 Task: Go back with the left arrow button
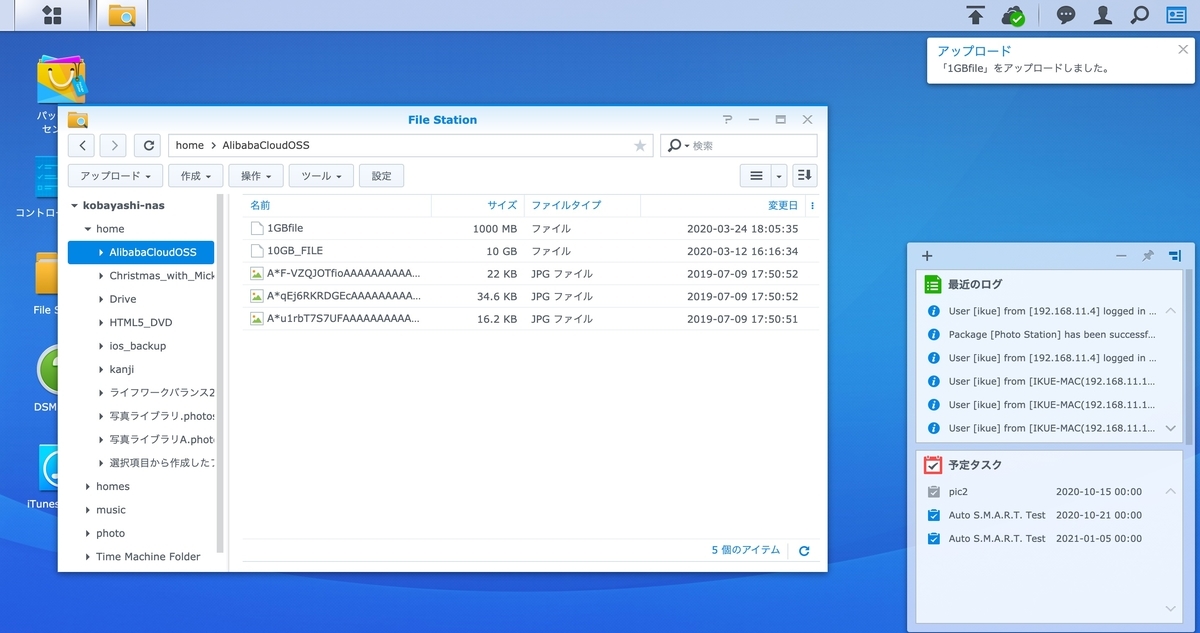82,145
